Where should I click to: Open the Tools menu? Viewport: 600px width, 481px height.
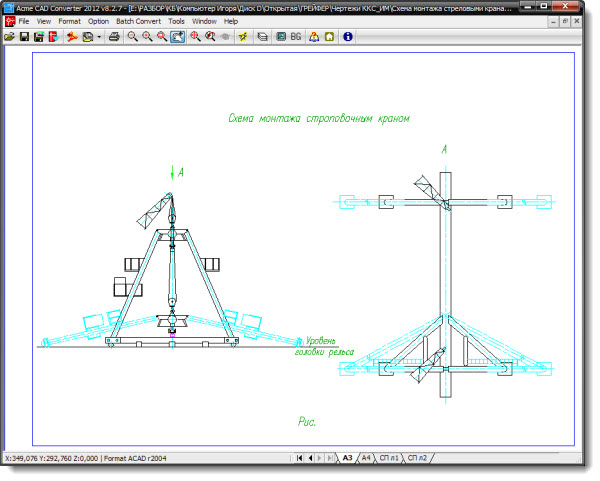(176, 21)
